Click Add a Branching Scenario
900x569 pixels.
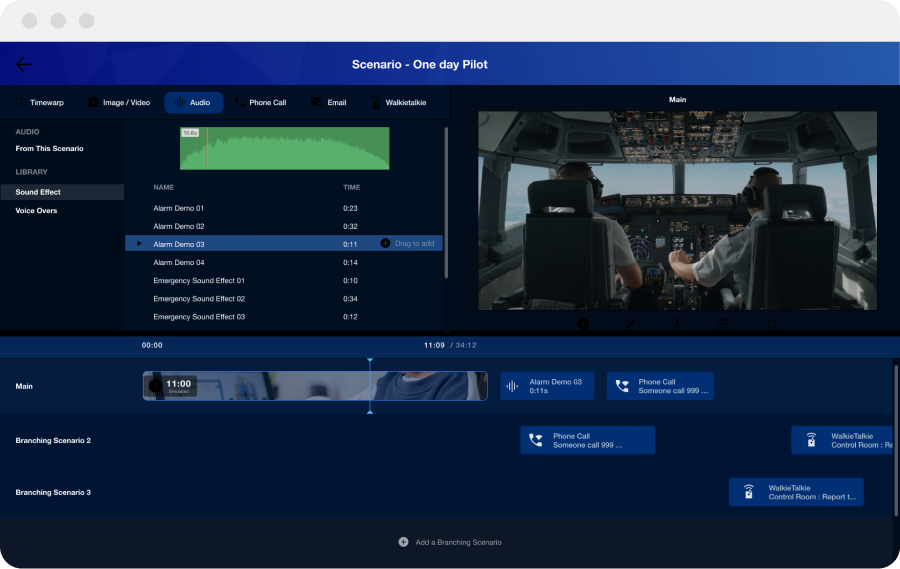click(x=450, y=542)
